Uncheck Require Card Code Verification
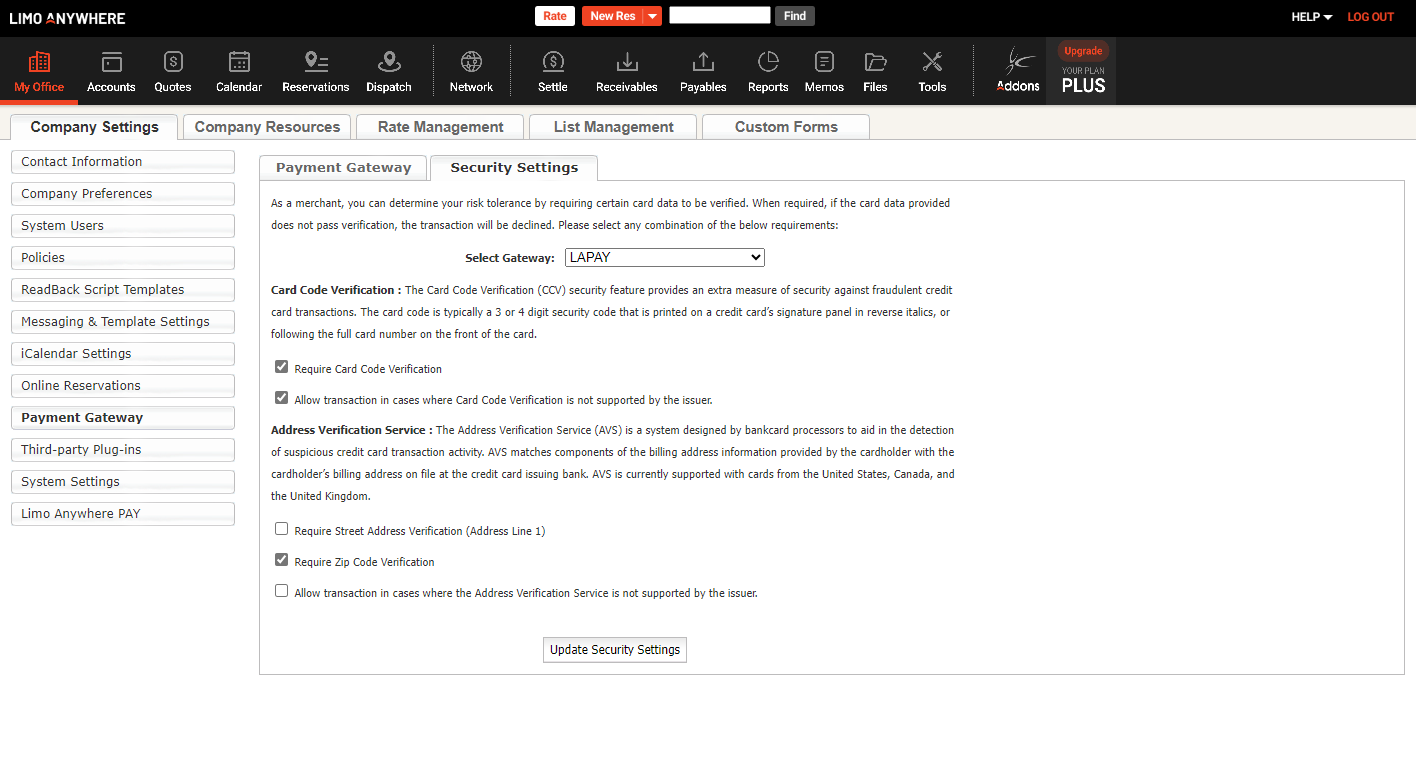The width and height of the screenshot is (1416, 775). (x=282, y=367)
